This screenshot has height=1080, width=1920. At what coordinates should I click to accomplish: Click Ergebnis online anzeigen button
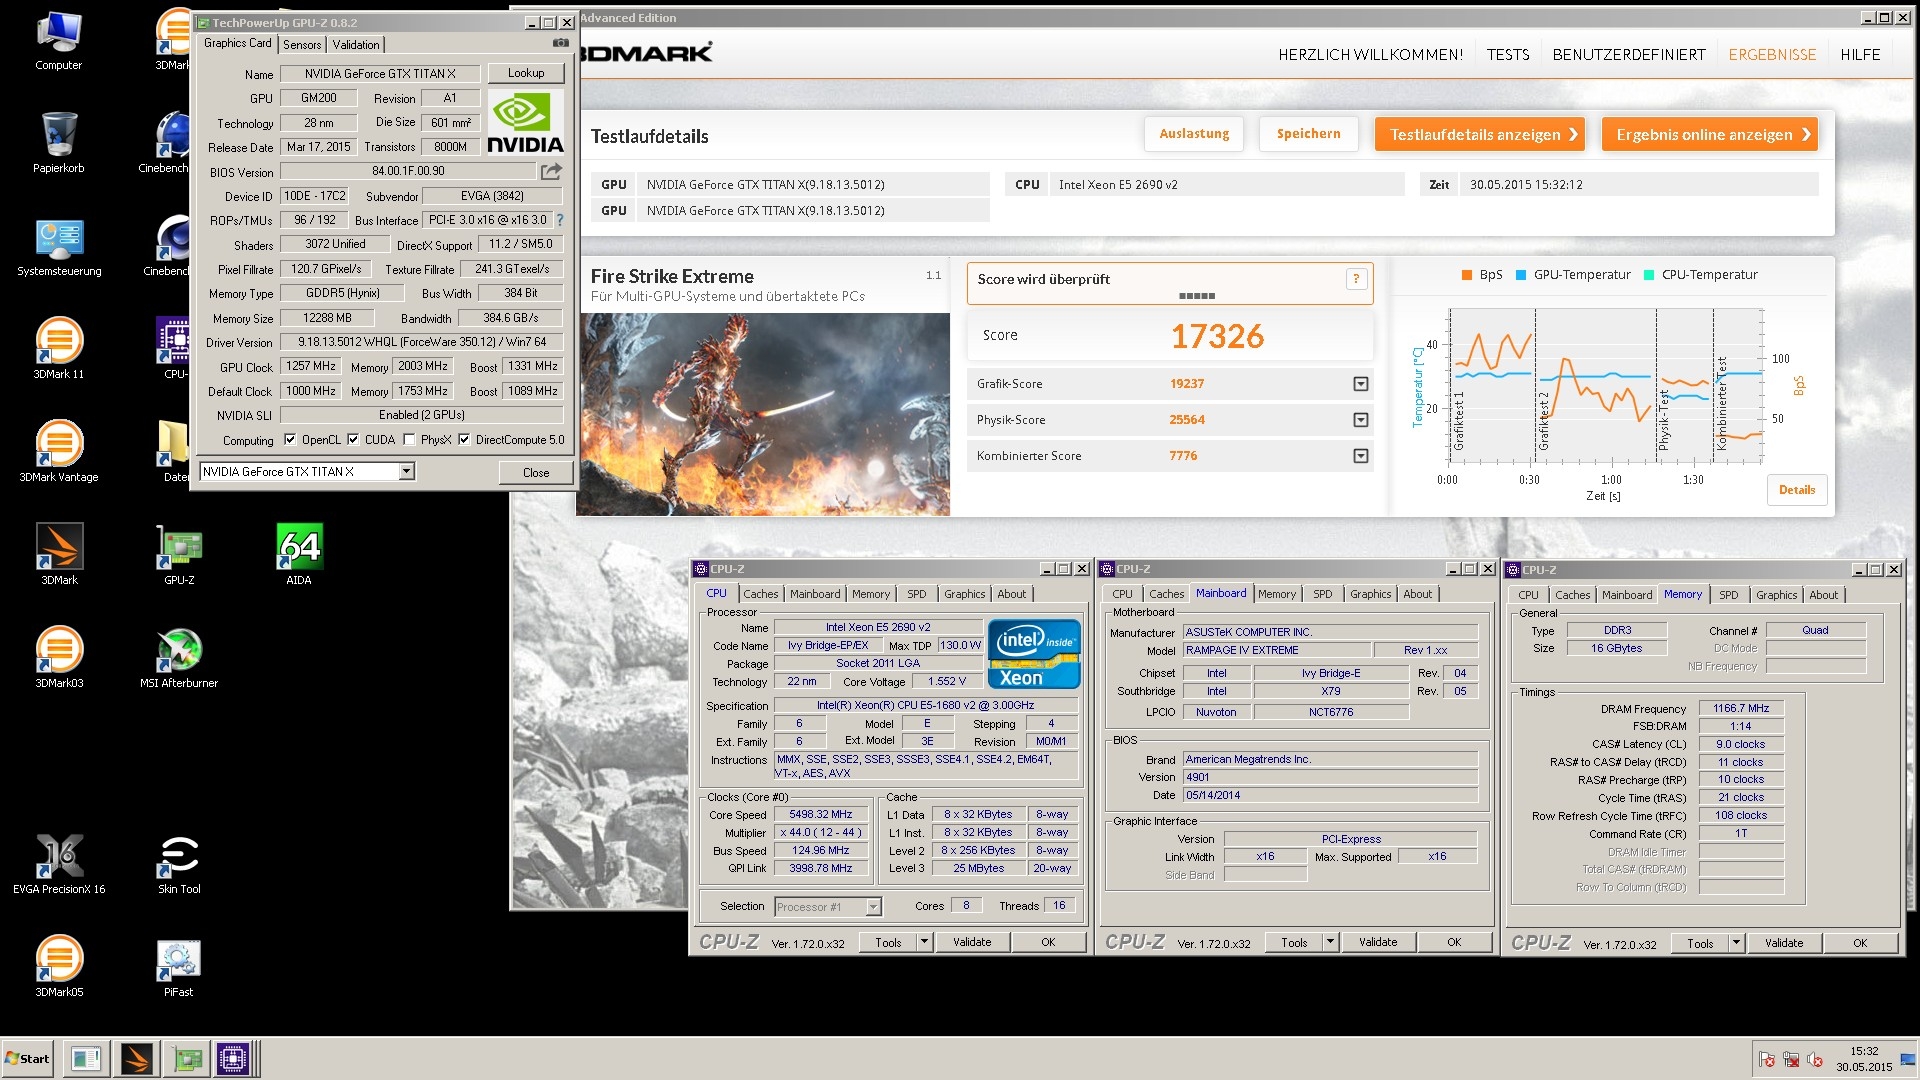(x=1710, y=134)
